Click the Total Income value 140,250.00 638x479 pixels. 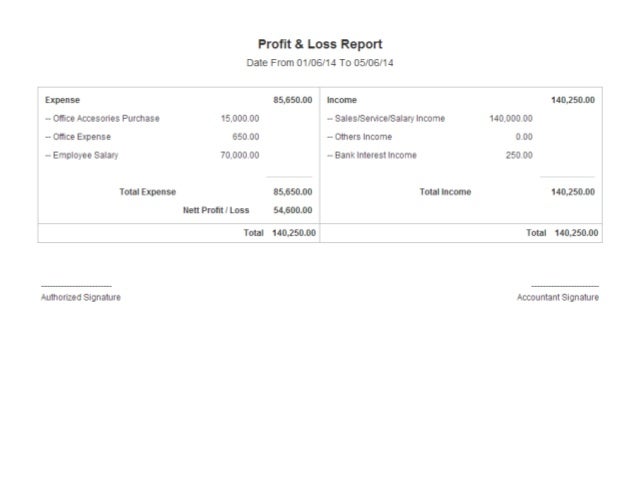point(573,192)
